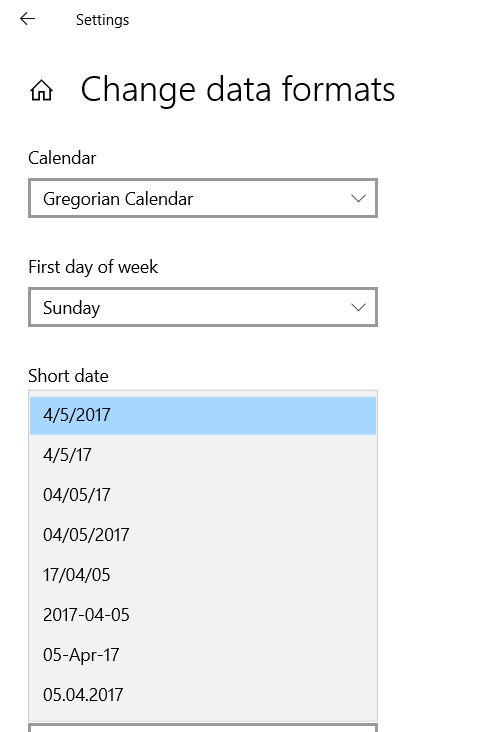Pick the 05-Apr-17 option
The height and width of the screenshot is (732, 493).
[x=203, y=655]
